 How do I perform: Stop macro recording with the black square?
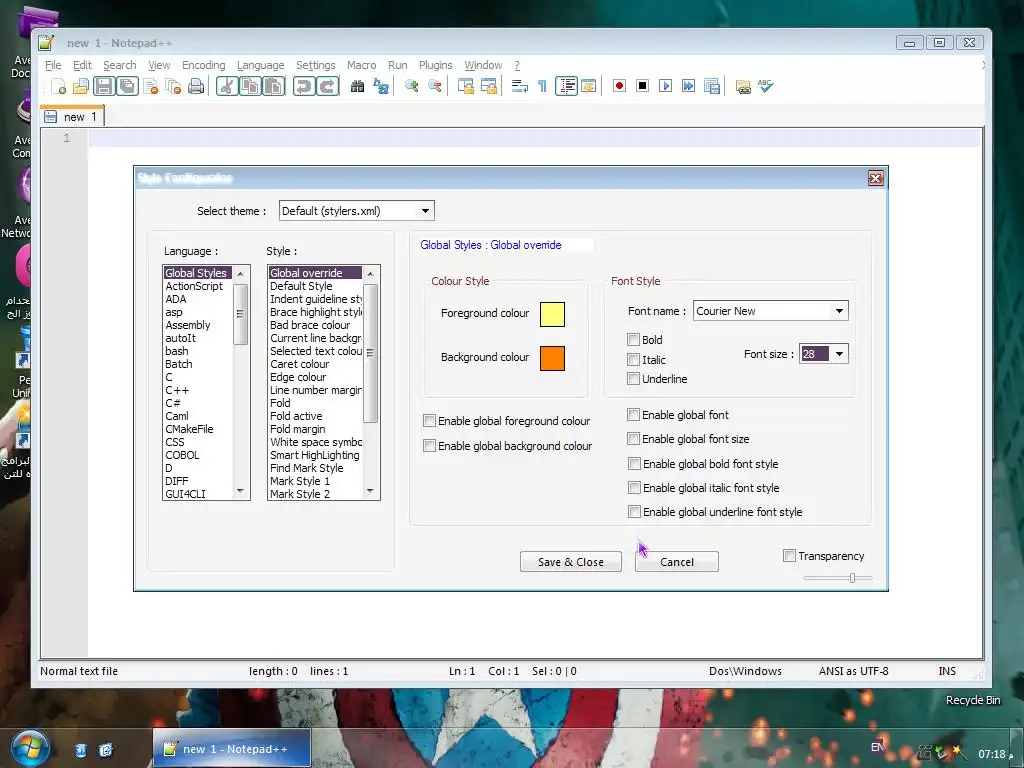[x=643, y=86]
